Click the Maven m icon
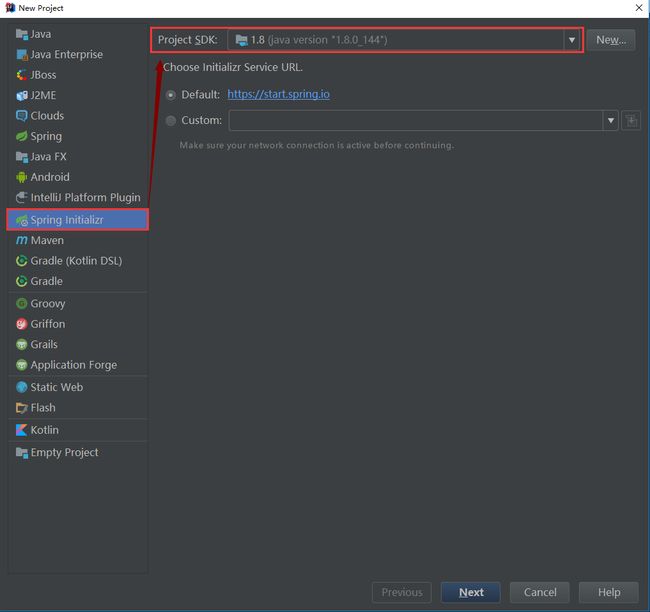The height and width of the screenshot is (612, 650). (22, 240)
